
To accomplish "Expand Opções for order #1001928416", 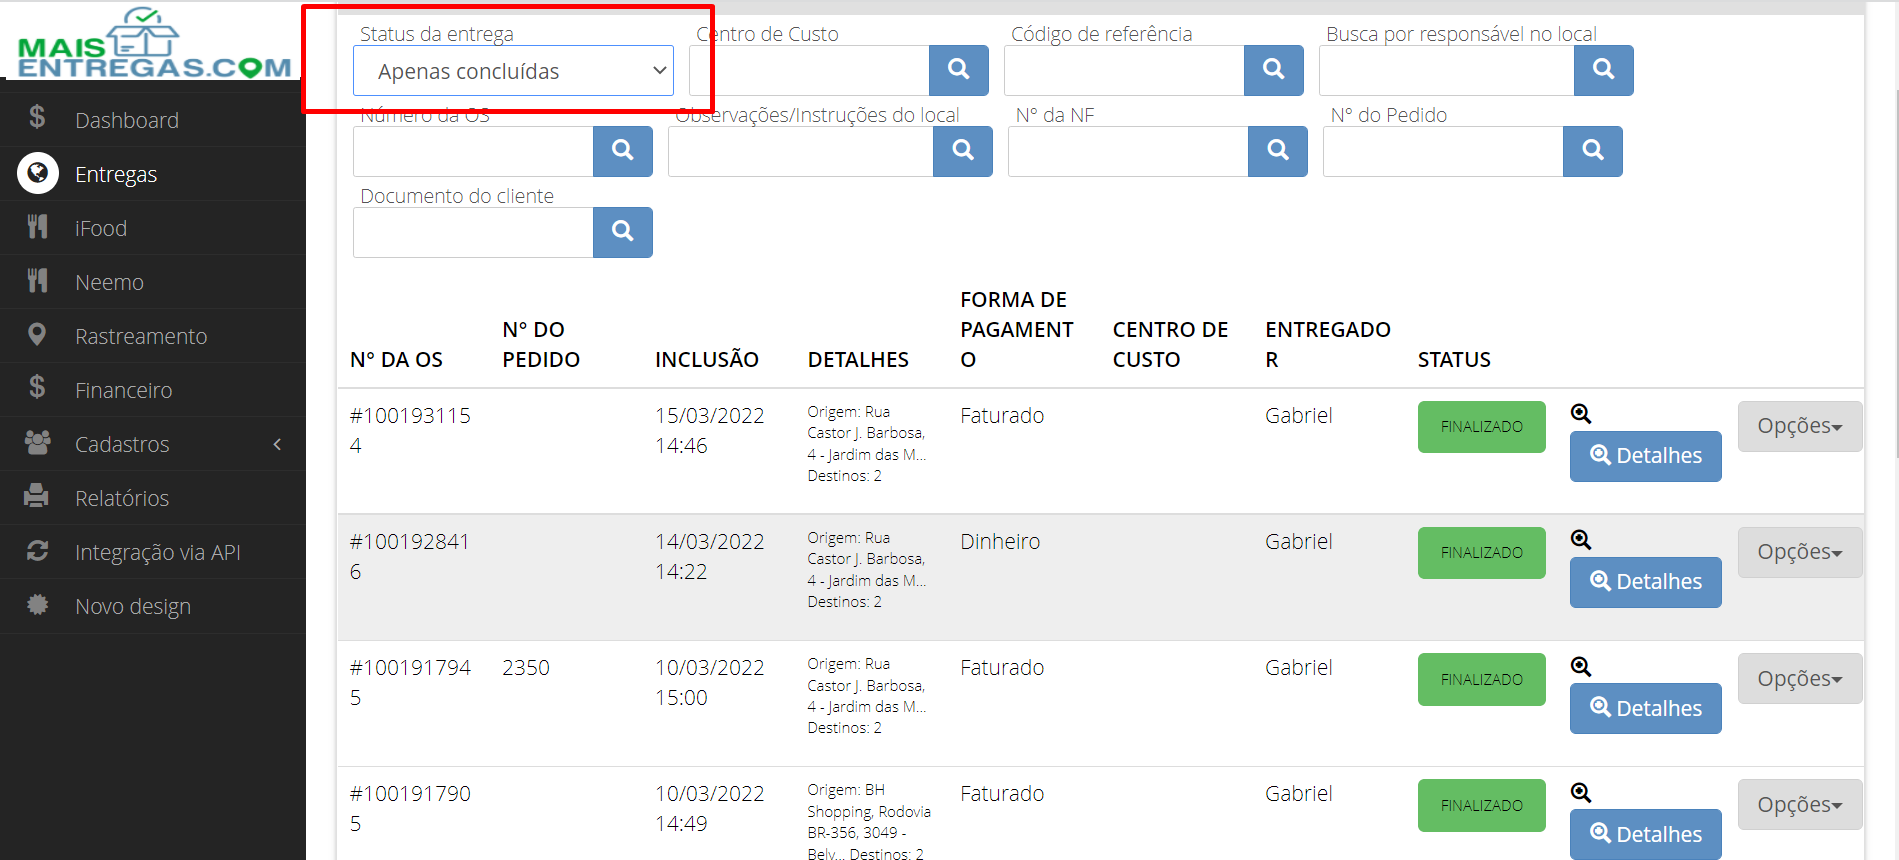I will point(1800,552).
